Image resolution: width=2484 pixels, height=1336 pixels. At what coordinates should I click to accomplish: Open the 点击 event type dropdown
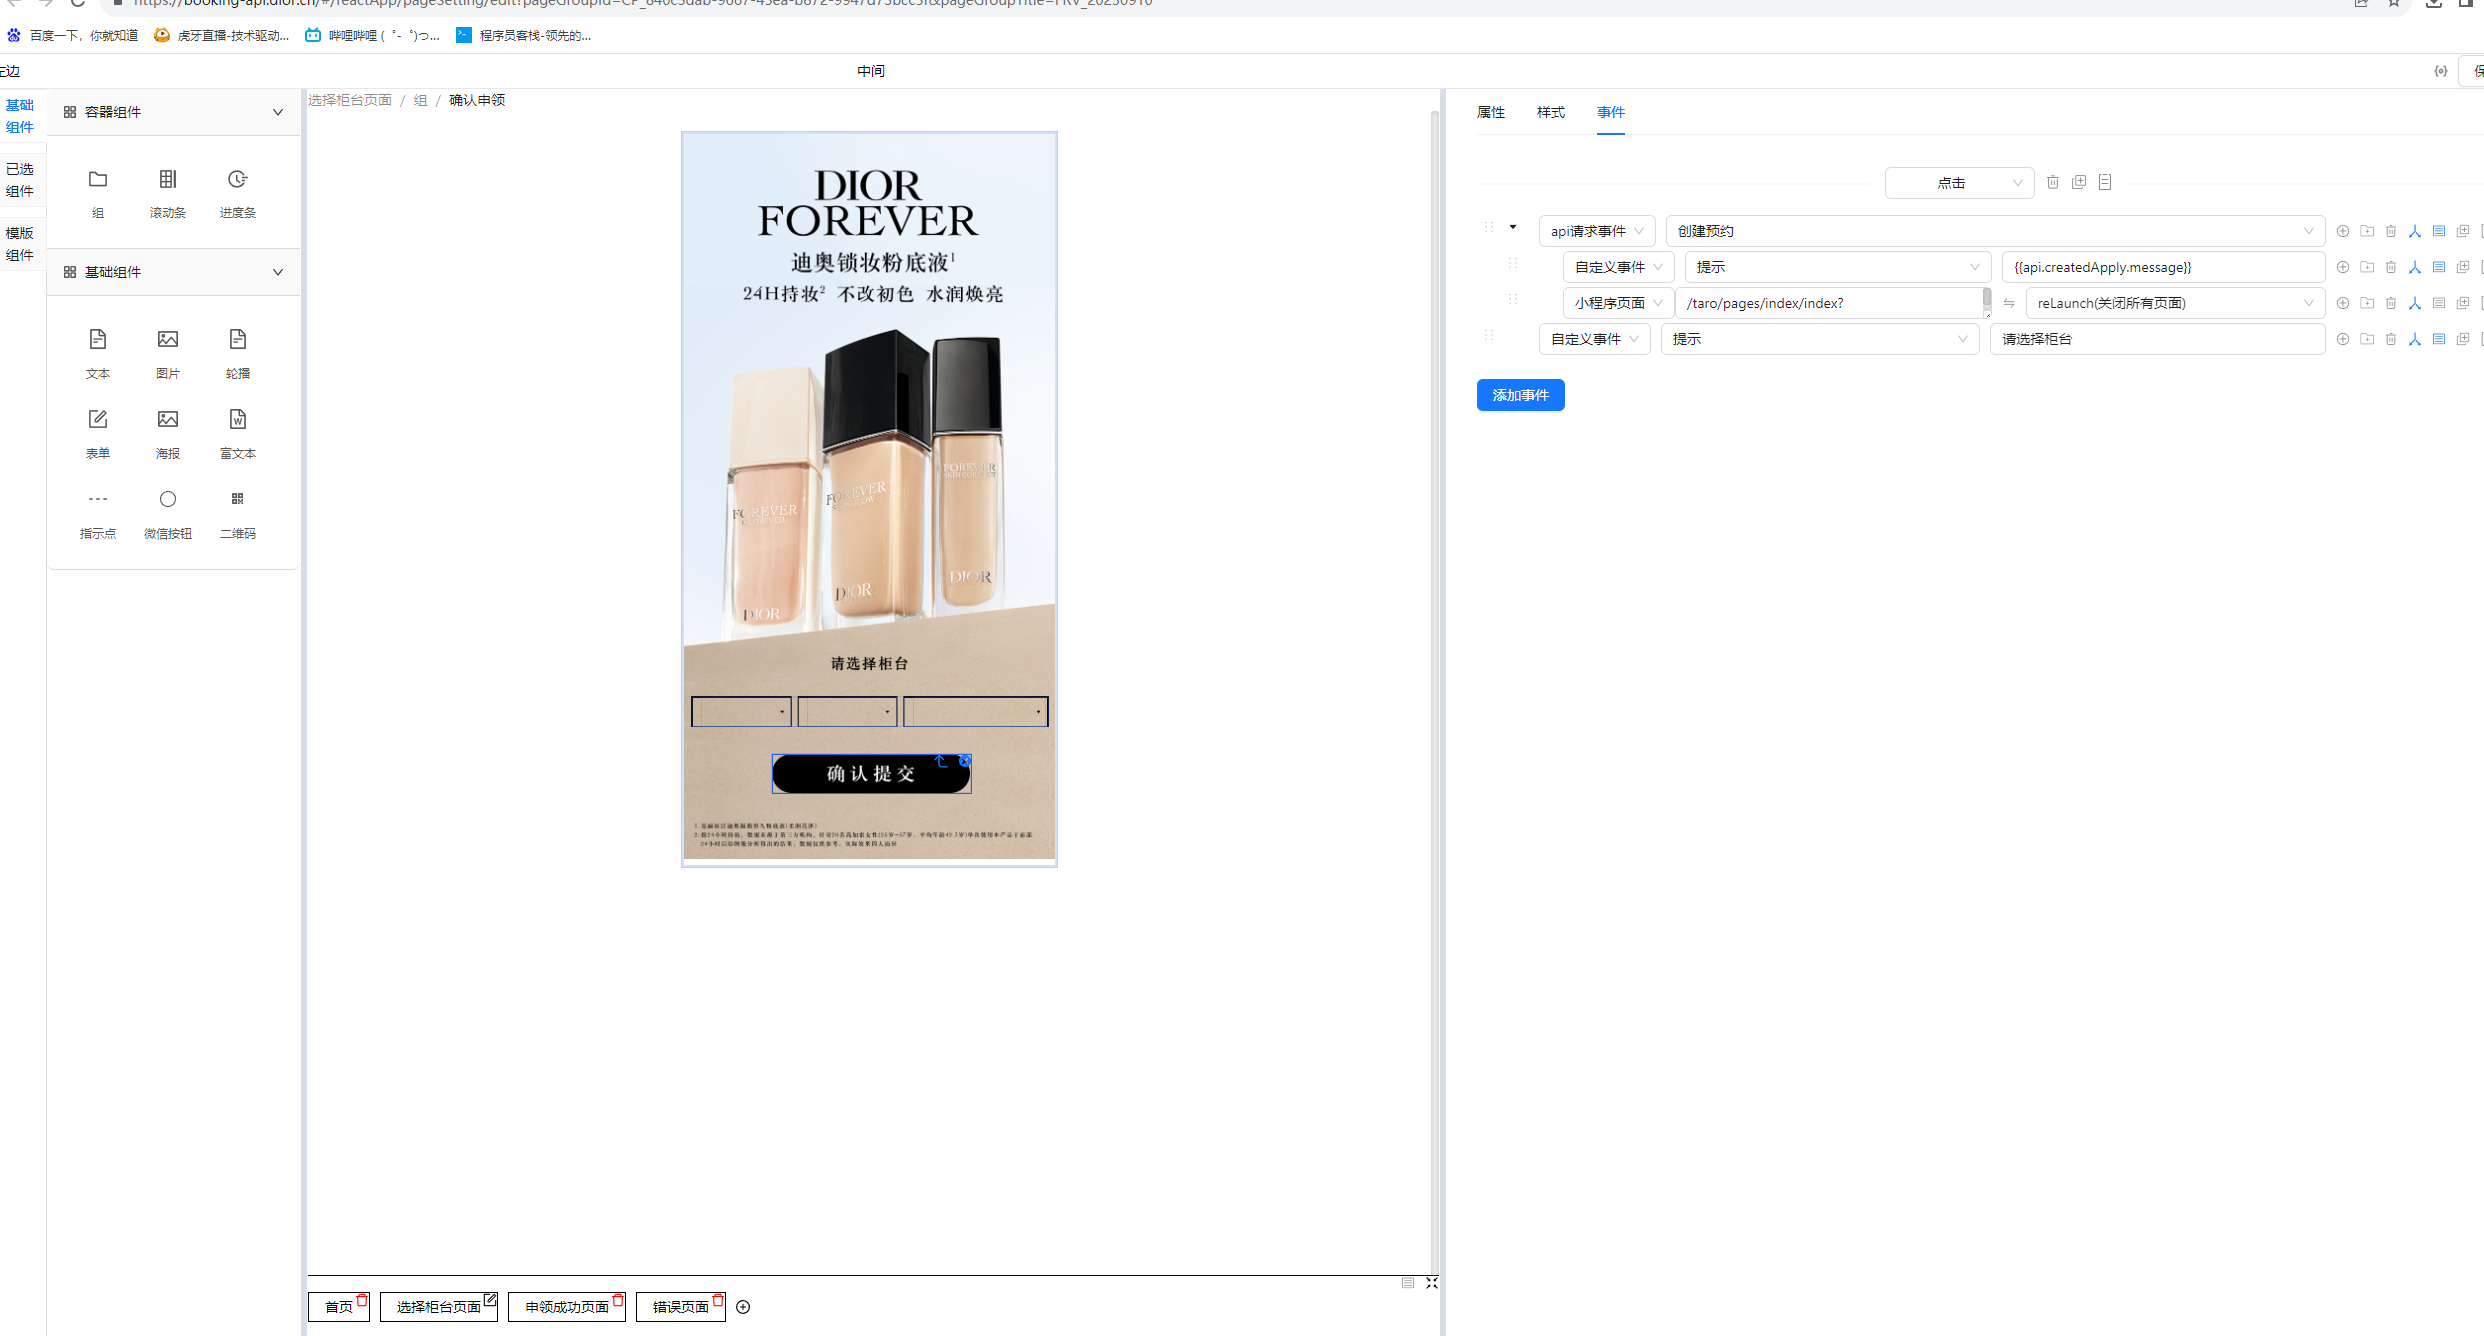[x=1959, y=183]
